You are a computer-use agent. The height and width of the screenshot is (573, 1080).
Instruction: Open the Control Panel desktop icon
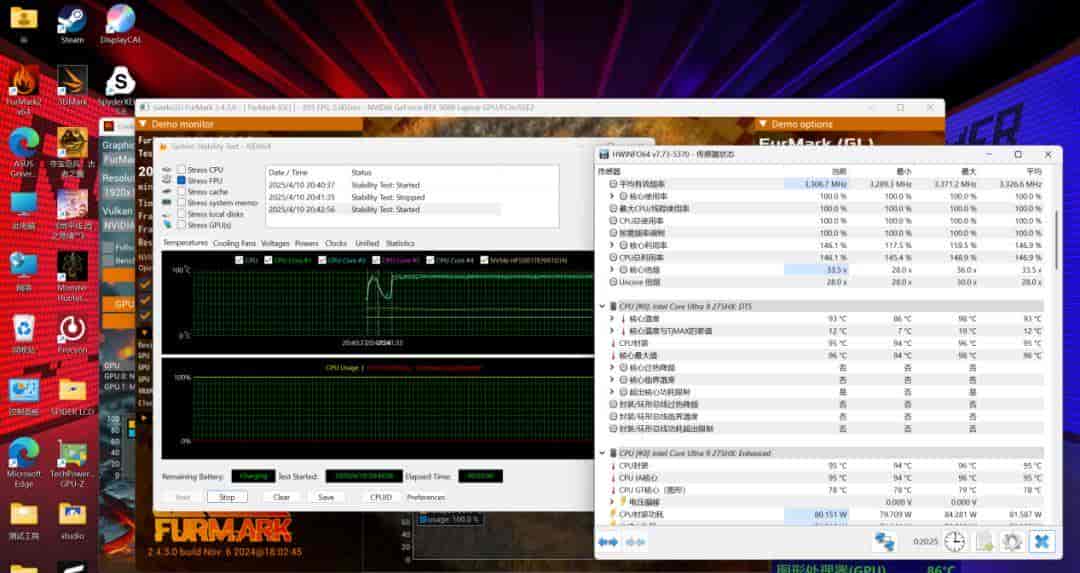(x=24, y=396)
